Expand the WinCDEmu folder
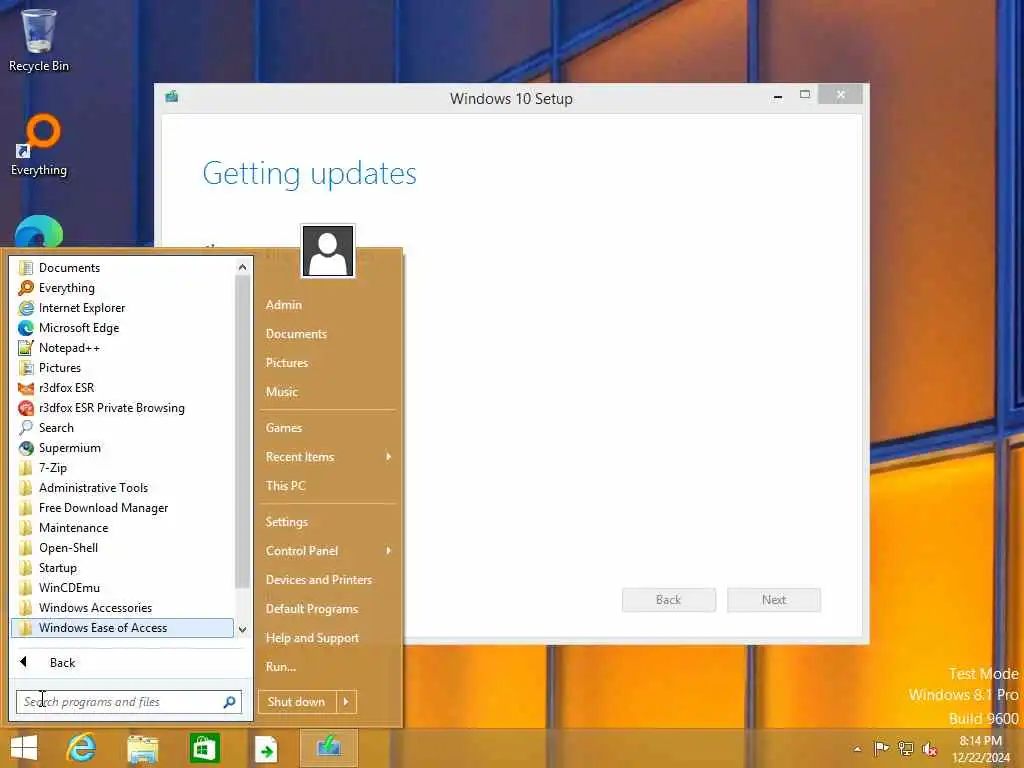The height and width of the screenshot is (768, 1024). coord(123,588)
